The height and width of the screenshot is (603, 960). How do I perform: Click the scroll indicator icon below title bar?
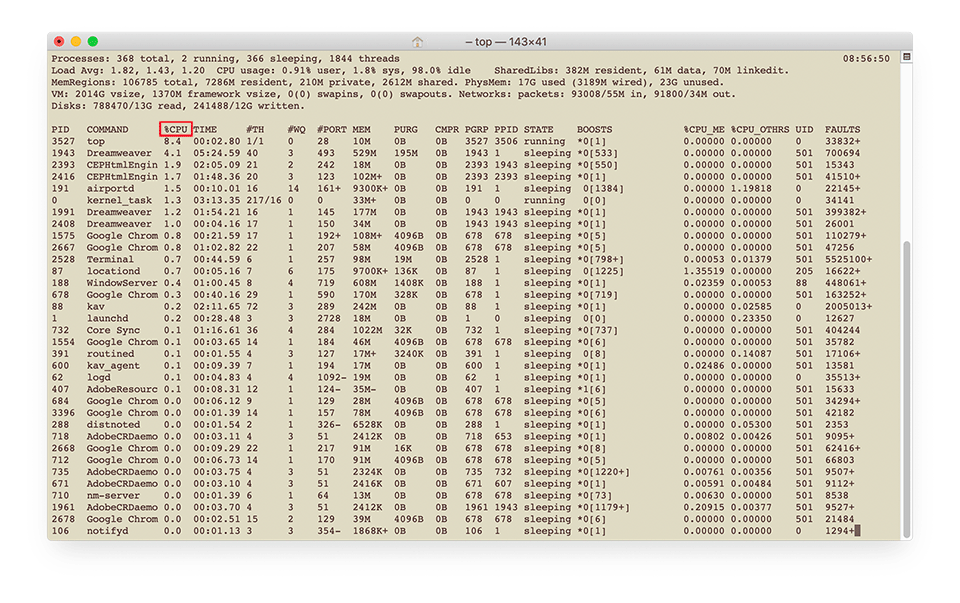(906, 58)
